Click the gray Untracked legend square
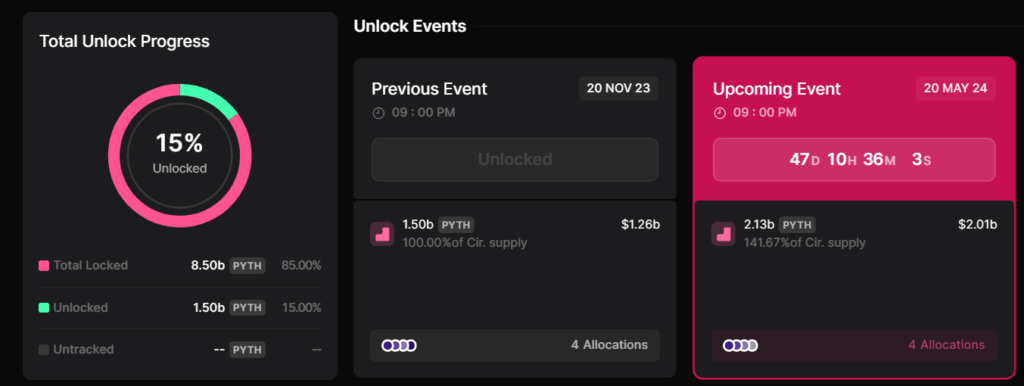1024x386 pixels. (44, 349)
